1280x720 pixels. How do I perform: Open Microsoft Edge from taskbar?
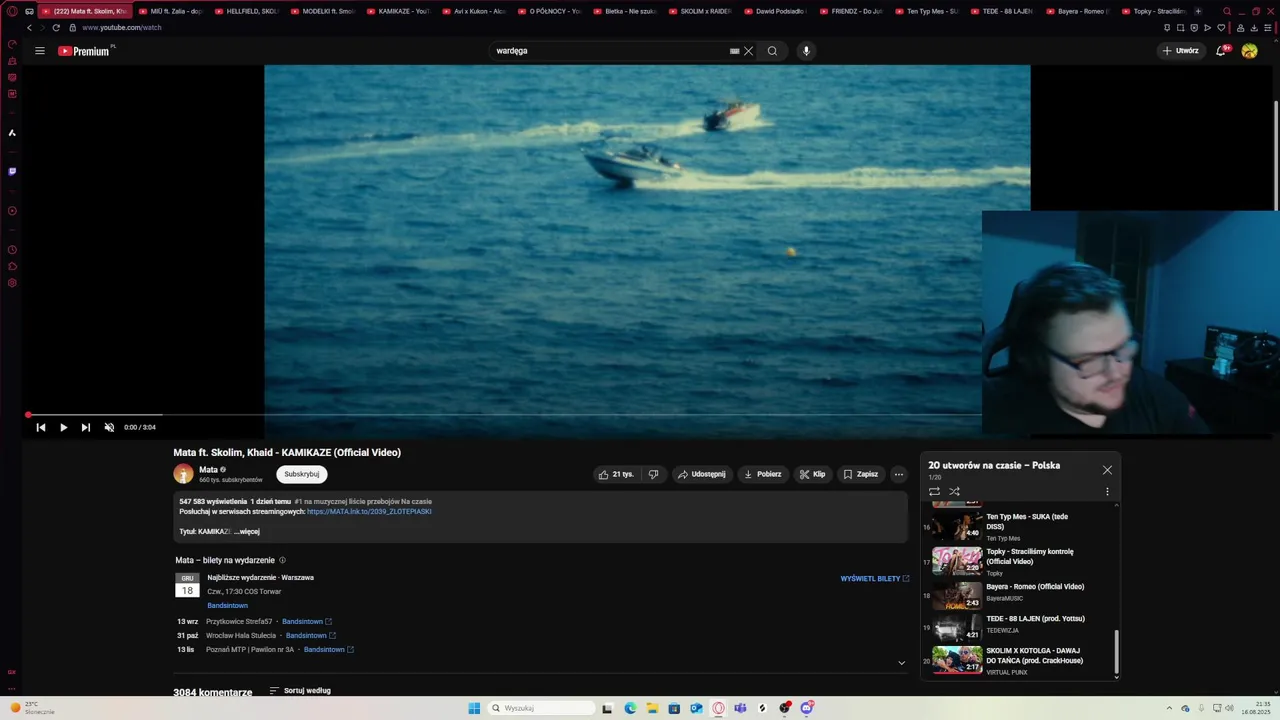(630, 708)
